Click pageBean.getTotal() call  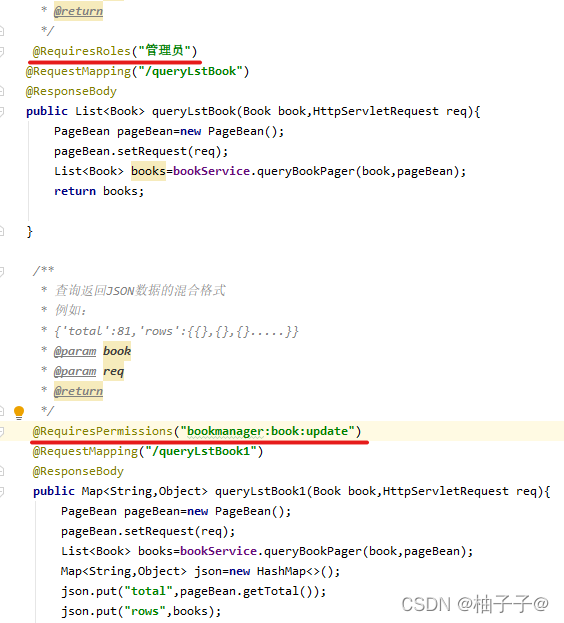[x=249, y=592]
